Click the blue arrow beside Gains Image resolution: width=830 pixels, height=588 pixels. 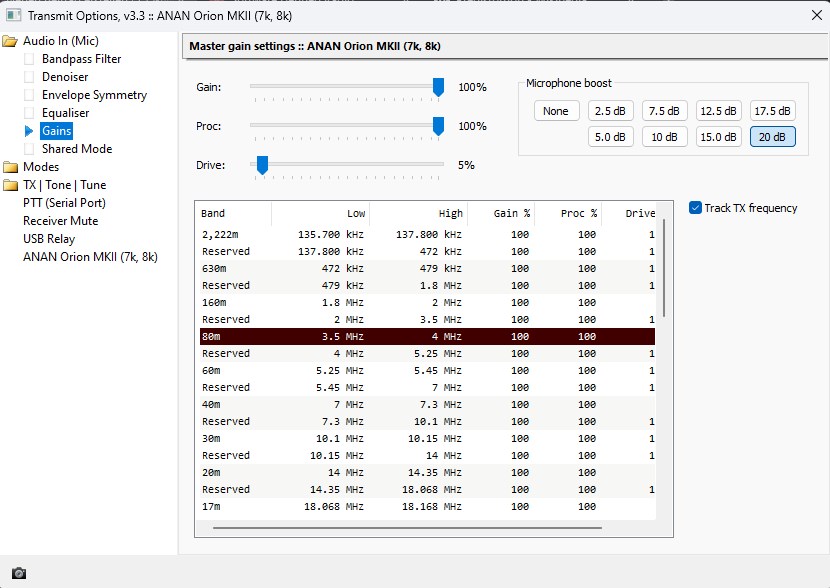[29, 131]
